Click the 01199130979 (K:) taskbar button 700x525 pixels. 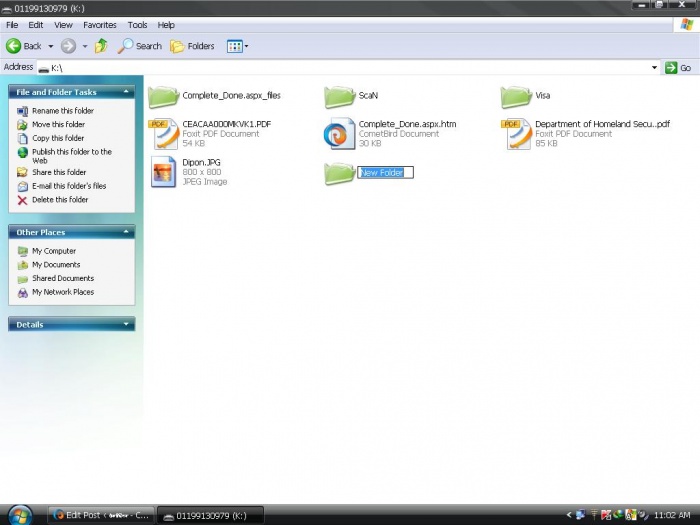click(x=211, y=516)
